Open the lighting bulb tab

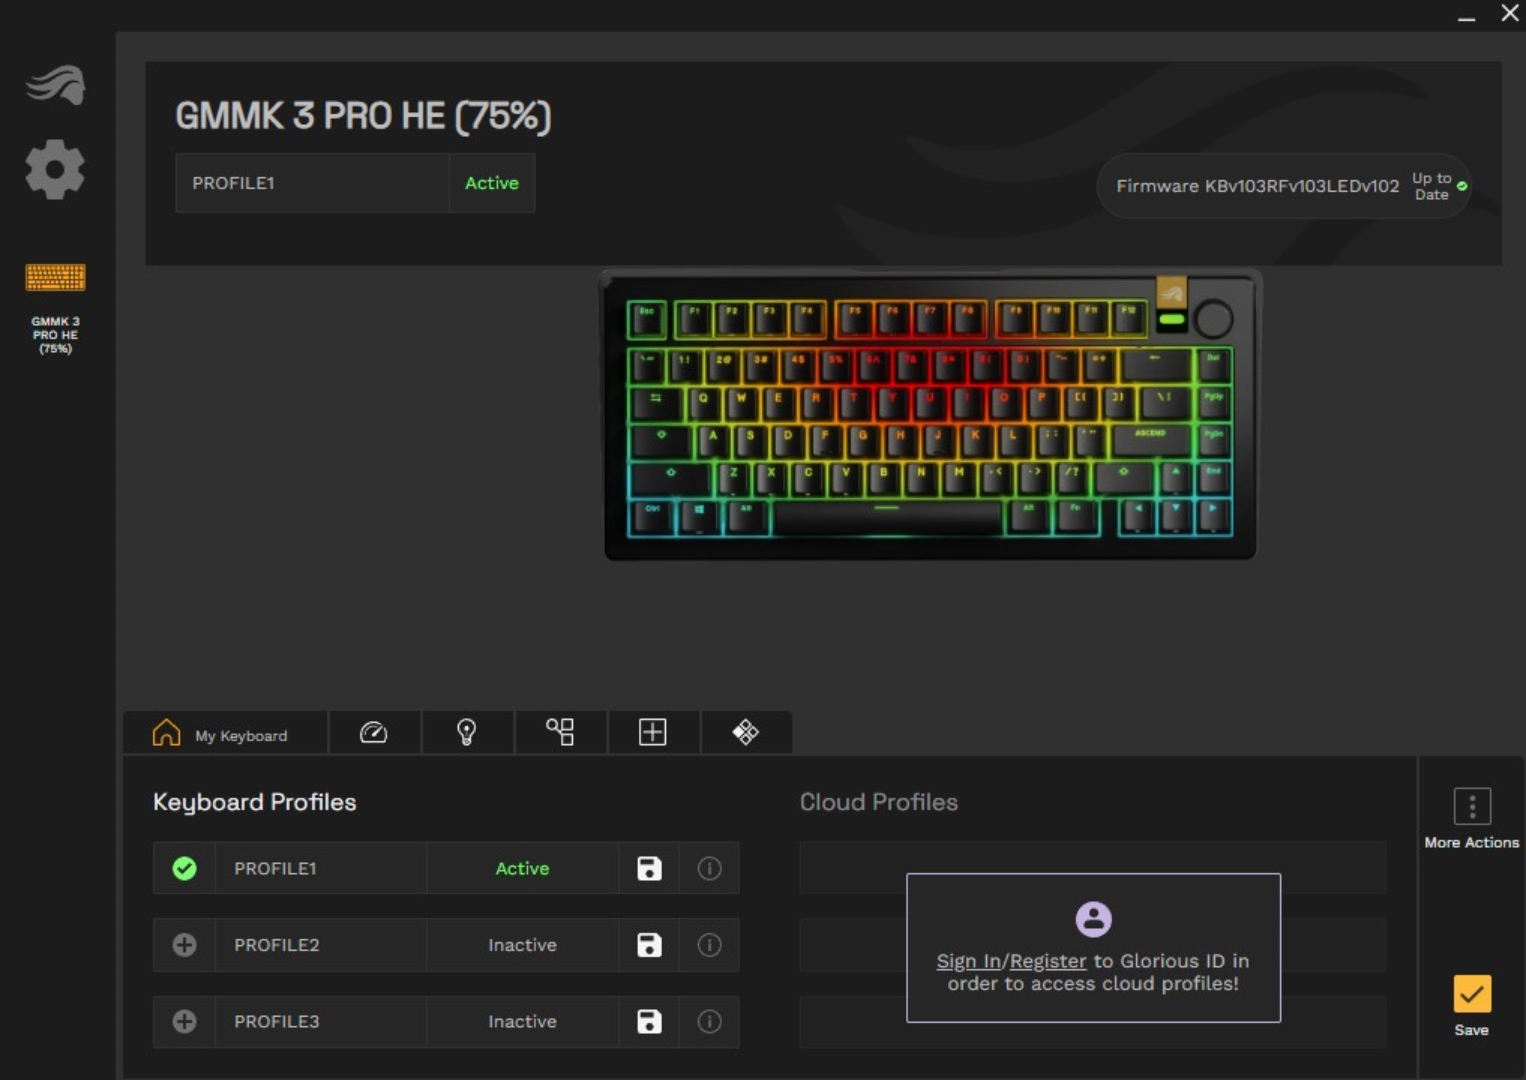pos(466,733)
